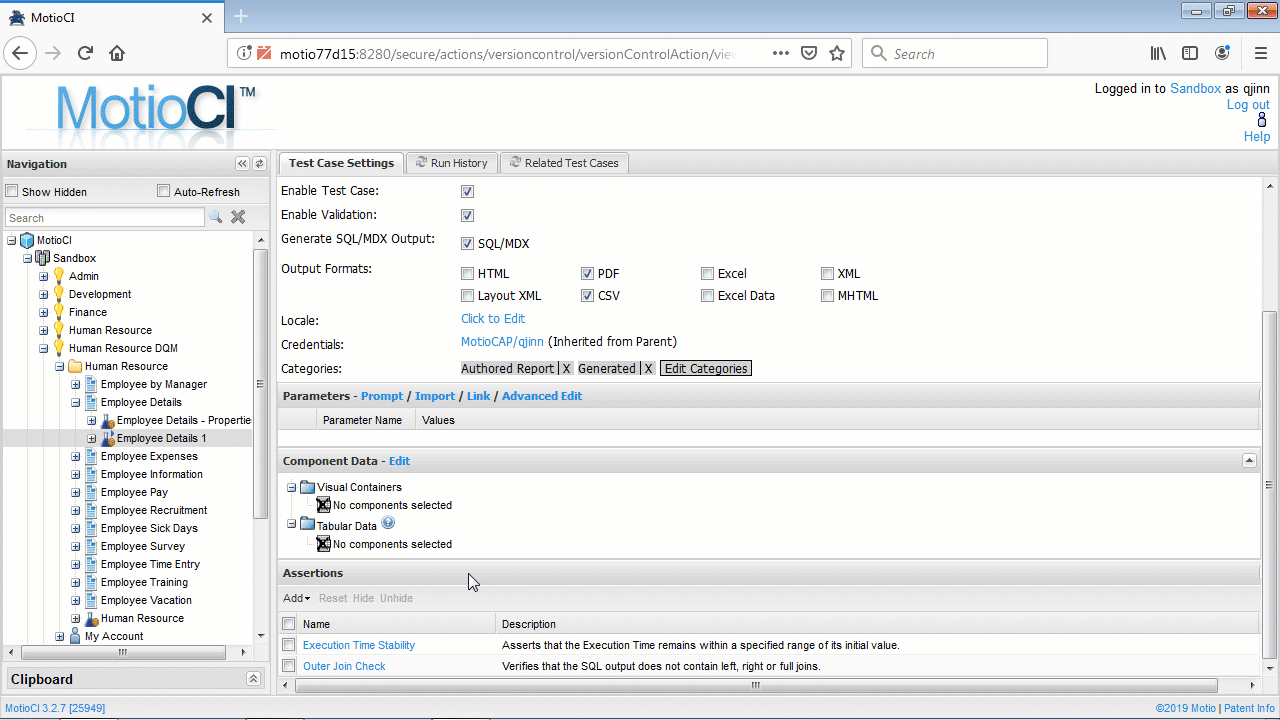The width and height of the screenshot is (1280, 720).
Task: Enable the Excel Data output format
Action: (707, 295)
